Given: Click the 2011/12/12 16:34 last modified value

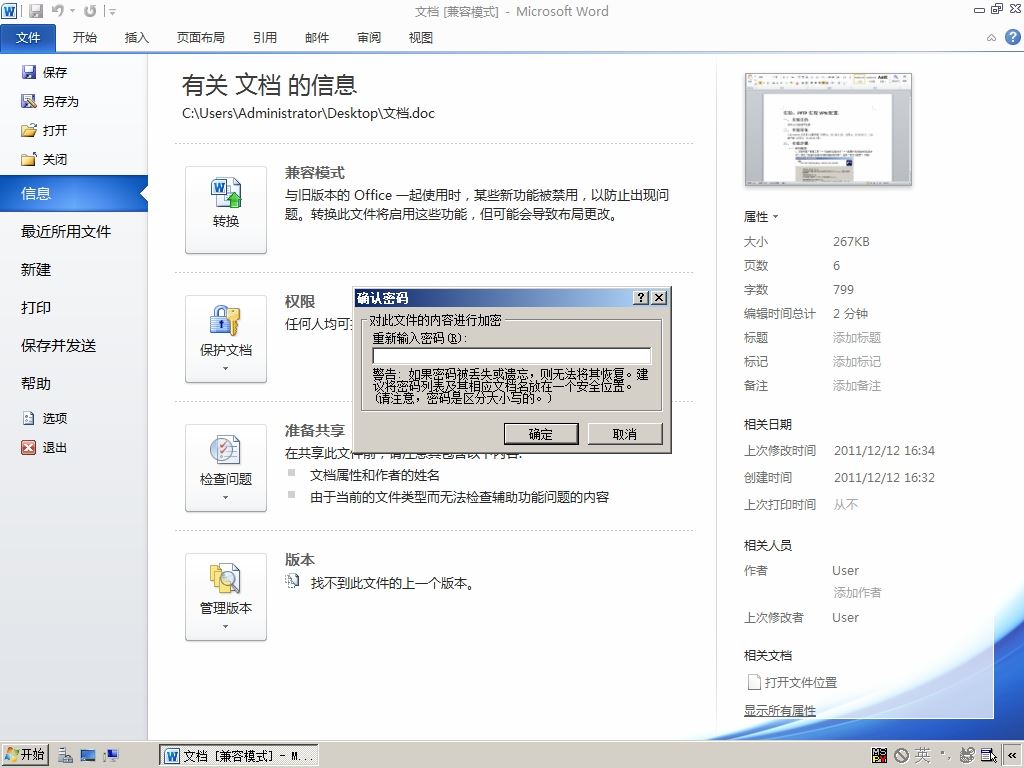Looking at the screenshot, I should (884, 451).
